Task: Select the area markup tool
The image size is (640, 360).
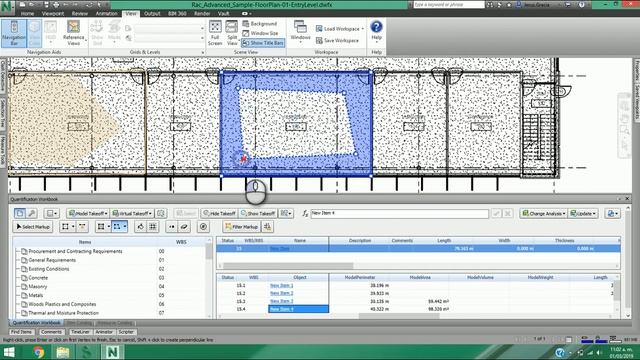Action: click(x=102, y=227)
